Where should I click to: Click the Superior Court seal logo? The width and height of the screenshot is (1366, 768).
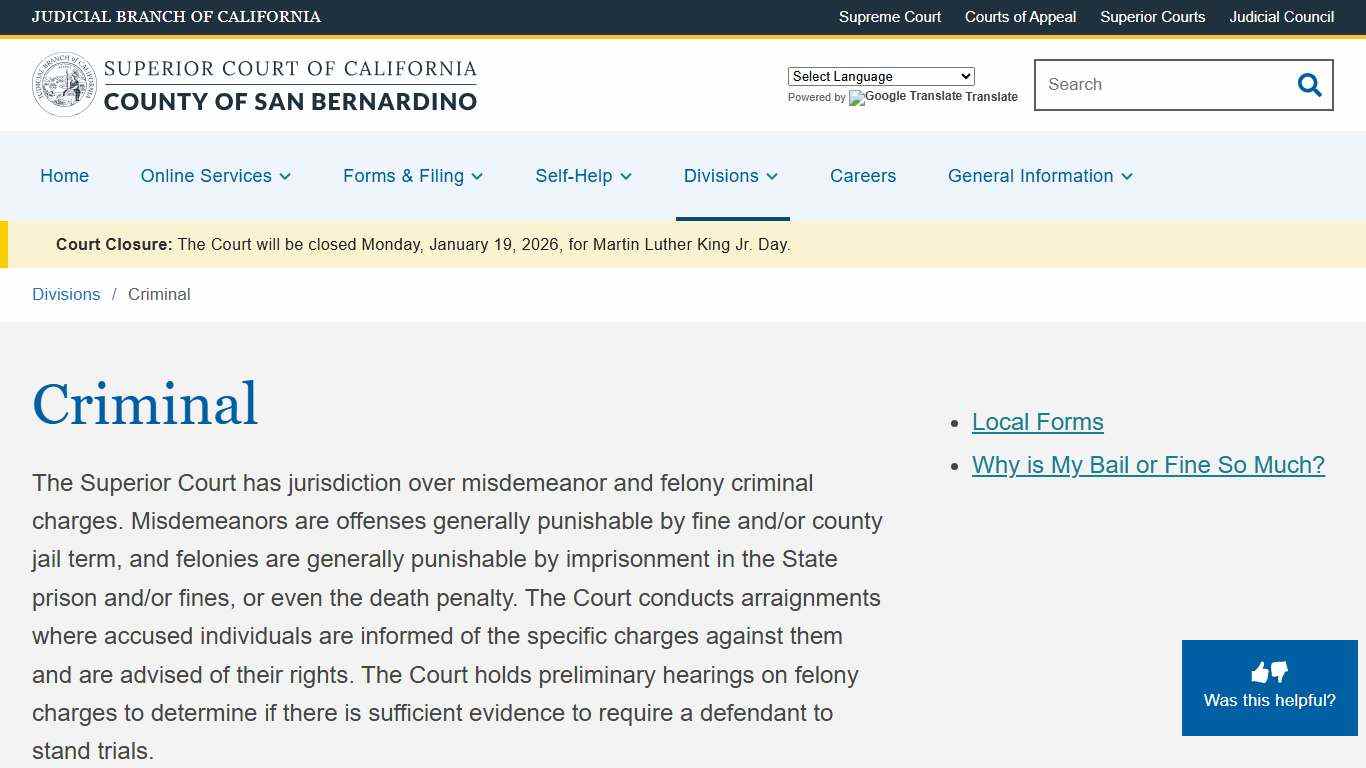tap(63, 85)
